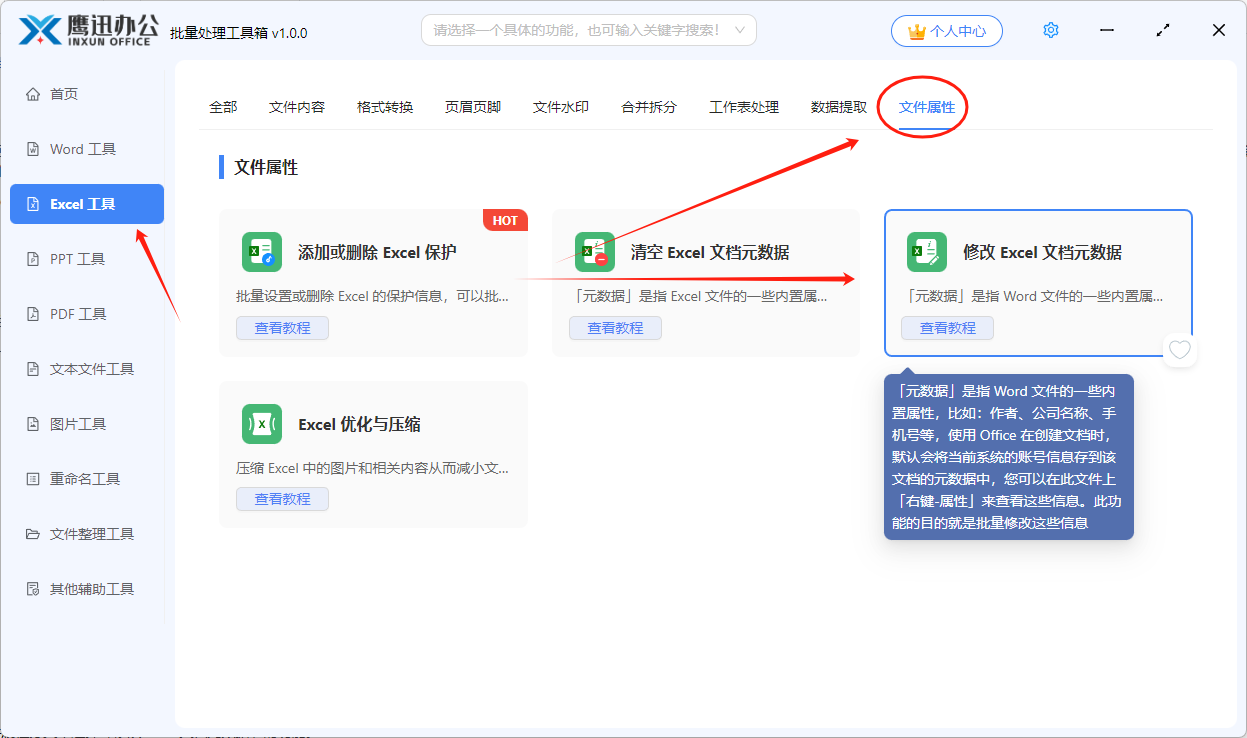Open PDF 工具 in sidebar
1247x738 pixels.
point(78,314)
